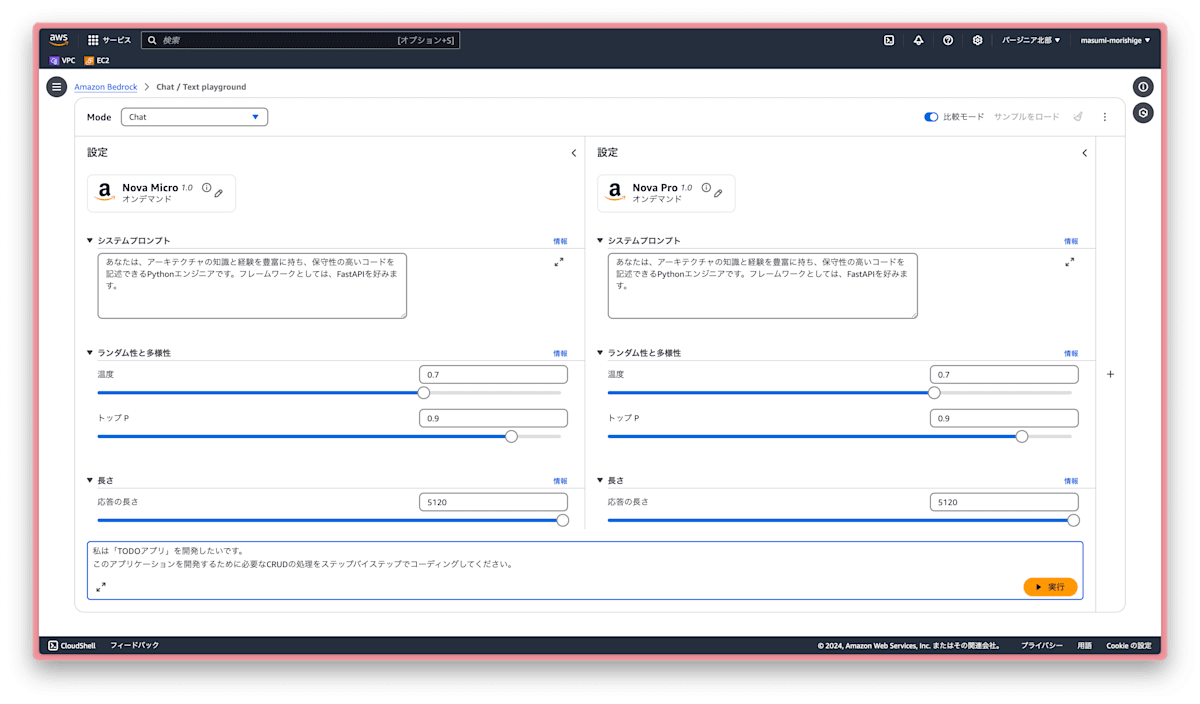This screenshot has height=704, width=1200.
Task: Open Cookie の設定 in footer
Action: pyautogui.click(x=1128, y=646)
